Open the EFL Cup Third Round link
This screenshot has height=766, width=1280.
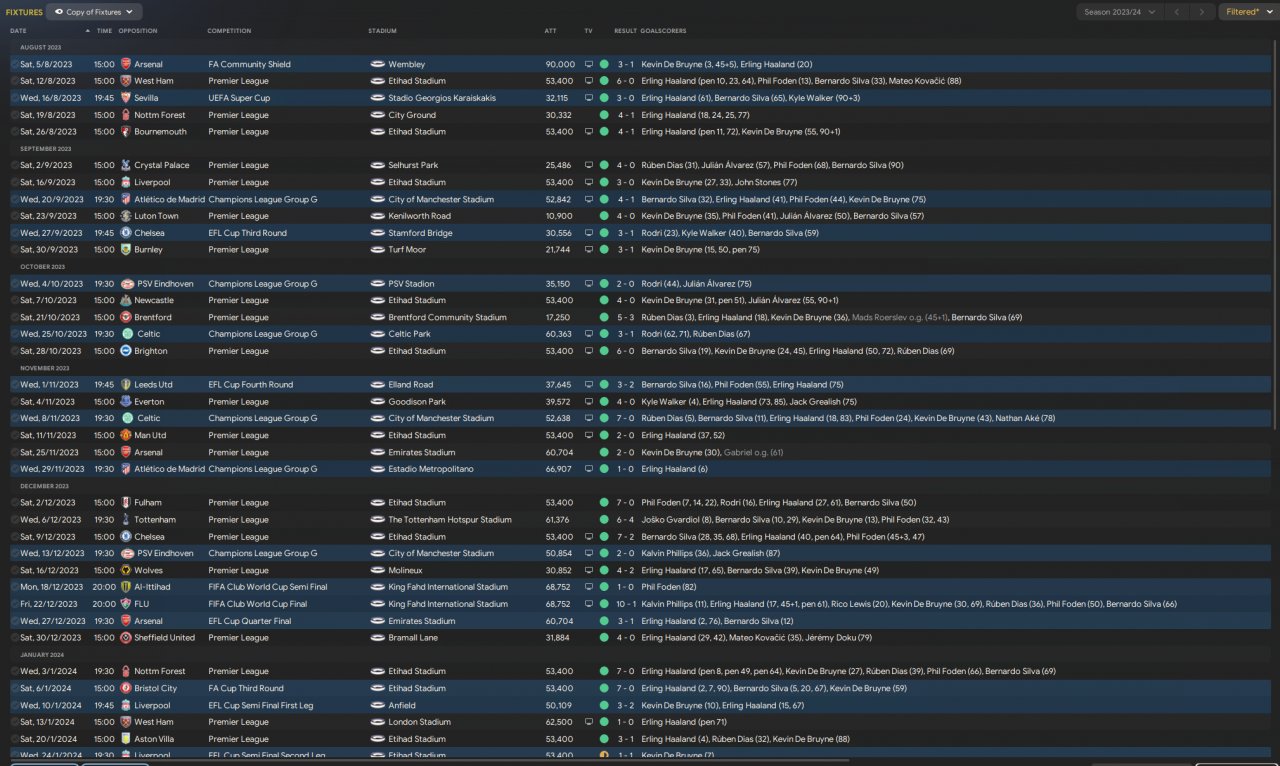[247, 233]
